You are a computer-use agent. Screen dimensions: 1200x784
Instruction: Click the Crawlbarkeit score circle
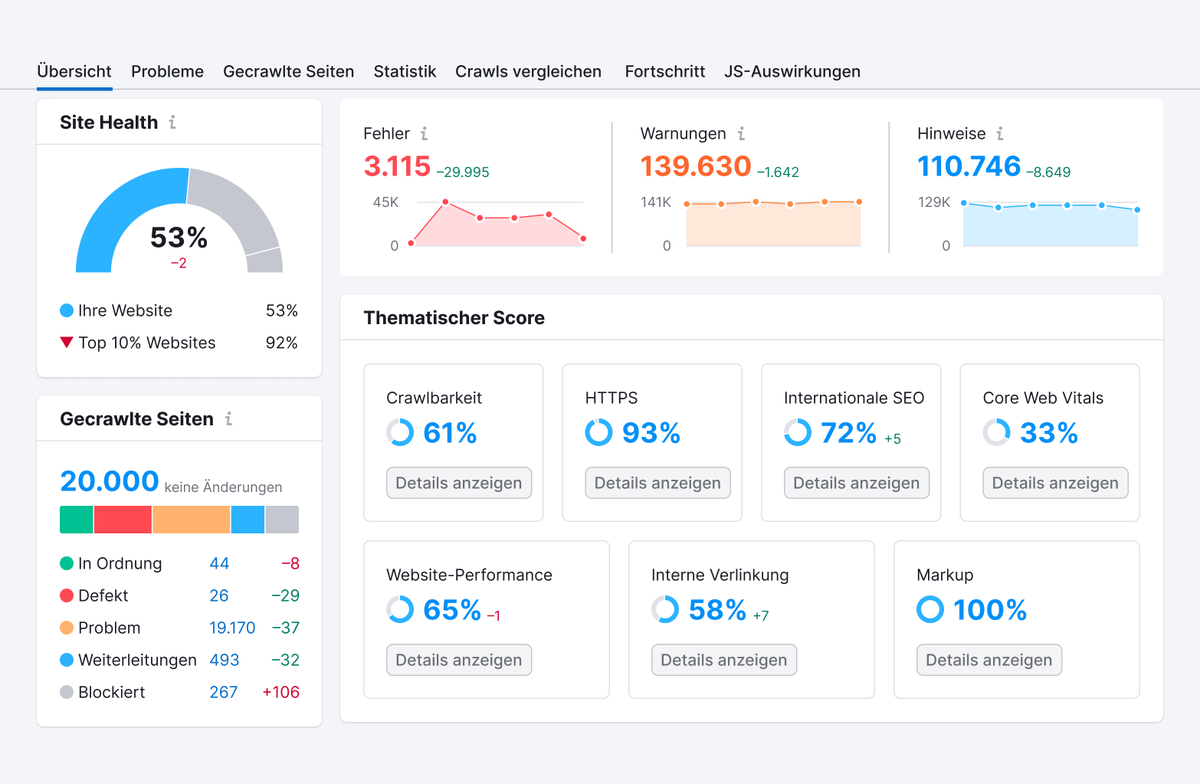tap(399, 433)
